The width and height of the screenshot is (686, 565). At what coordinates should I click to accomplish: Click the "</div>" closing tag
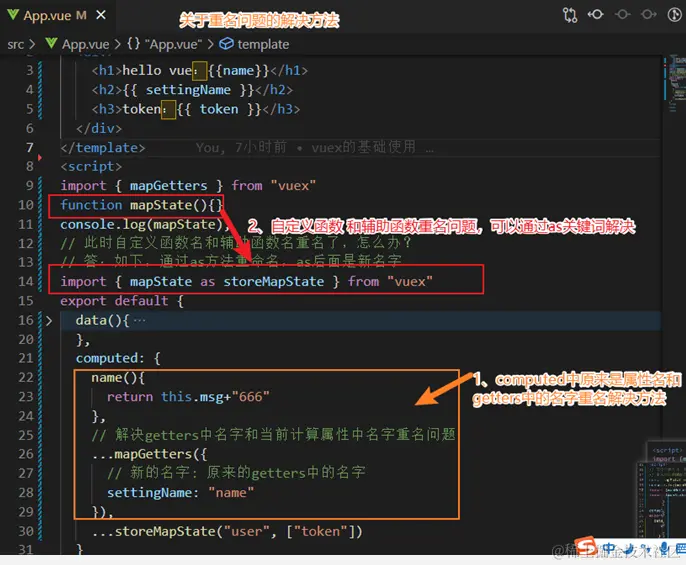(x=99, y=129)
